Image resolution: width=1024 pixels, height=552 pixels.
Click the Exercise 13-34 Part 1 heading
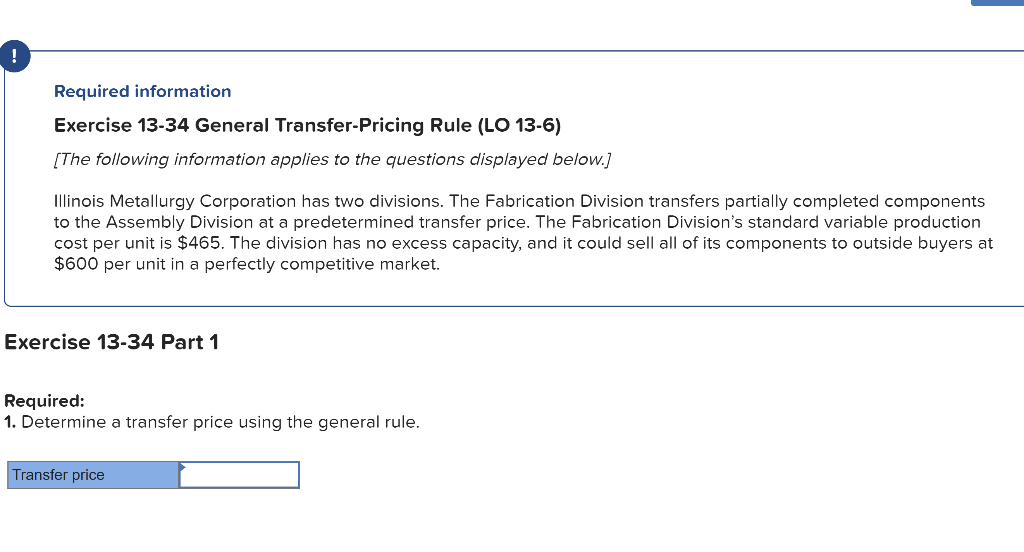[111, 342]
